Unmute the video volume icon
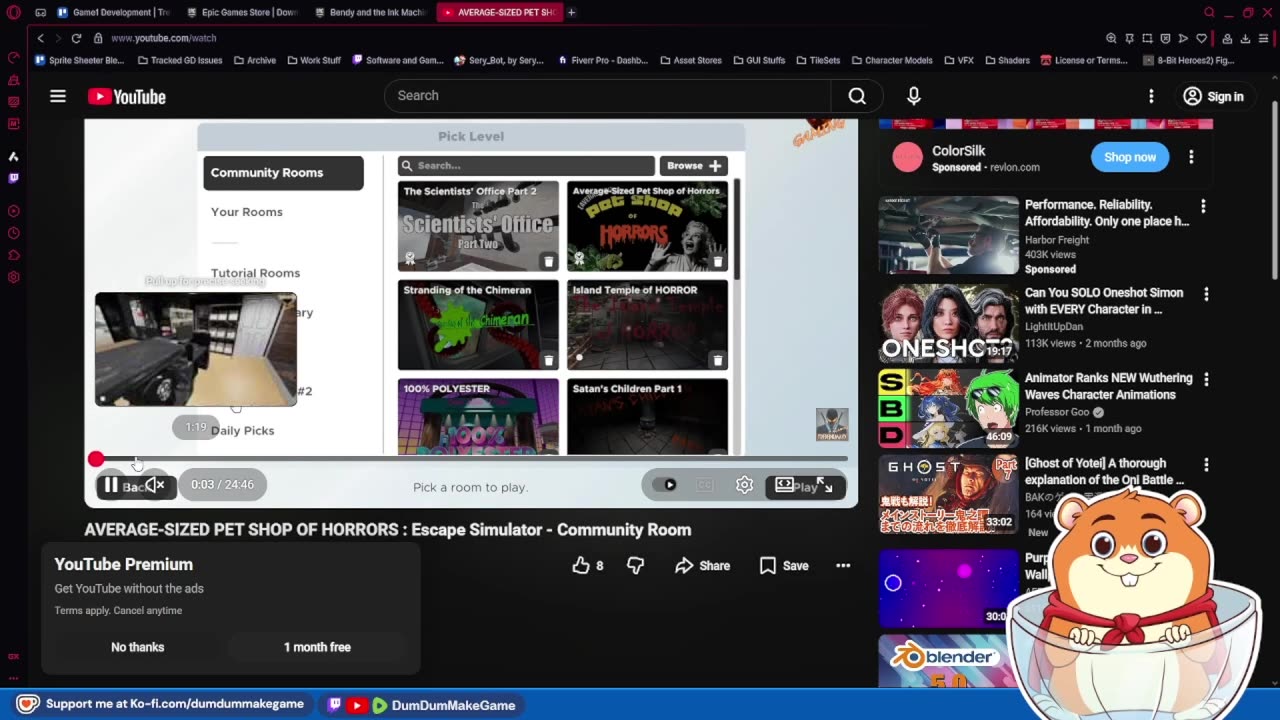The width and height of the screenshot is (1280, 720). [x=155, y=485]
